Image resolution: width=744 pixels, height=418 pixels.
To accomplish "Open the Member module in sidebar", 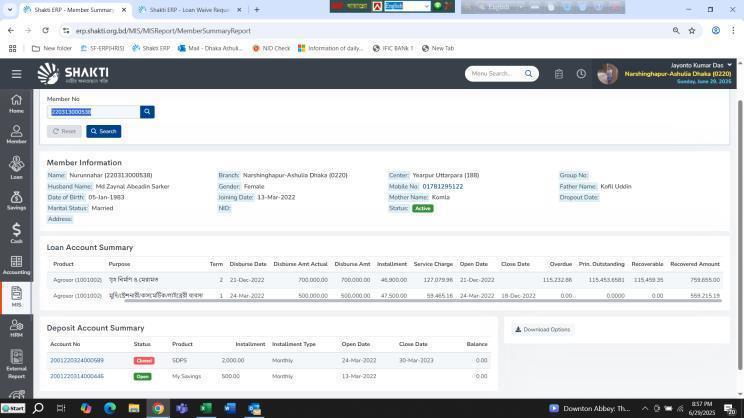I will coord(16,135).
